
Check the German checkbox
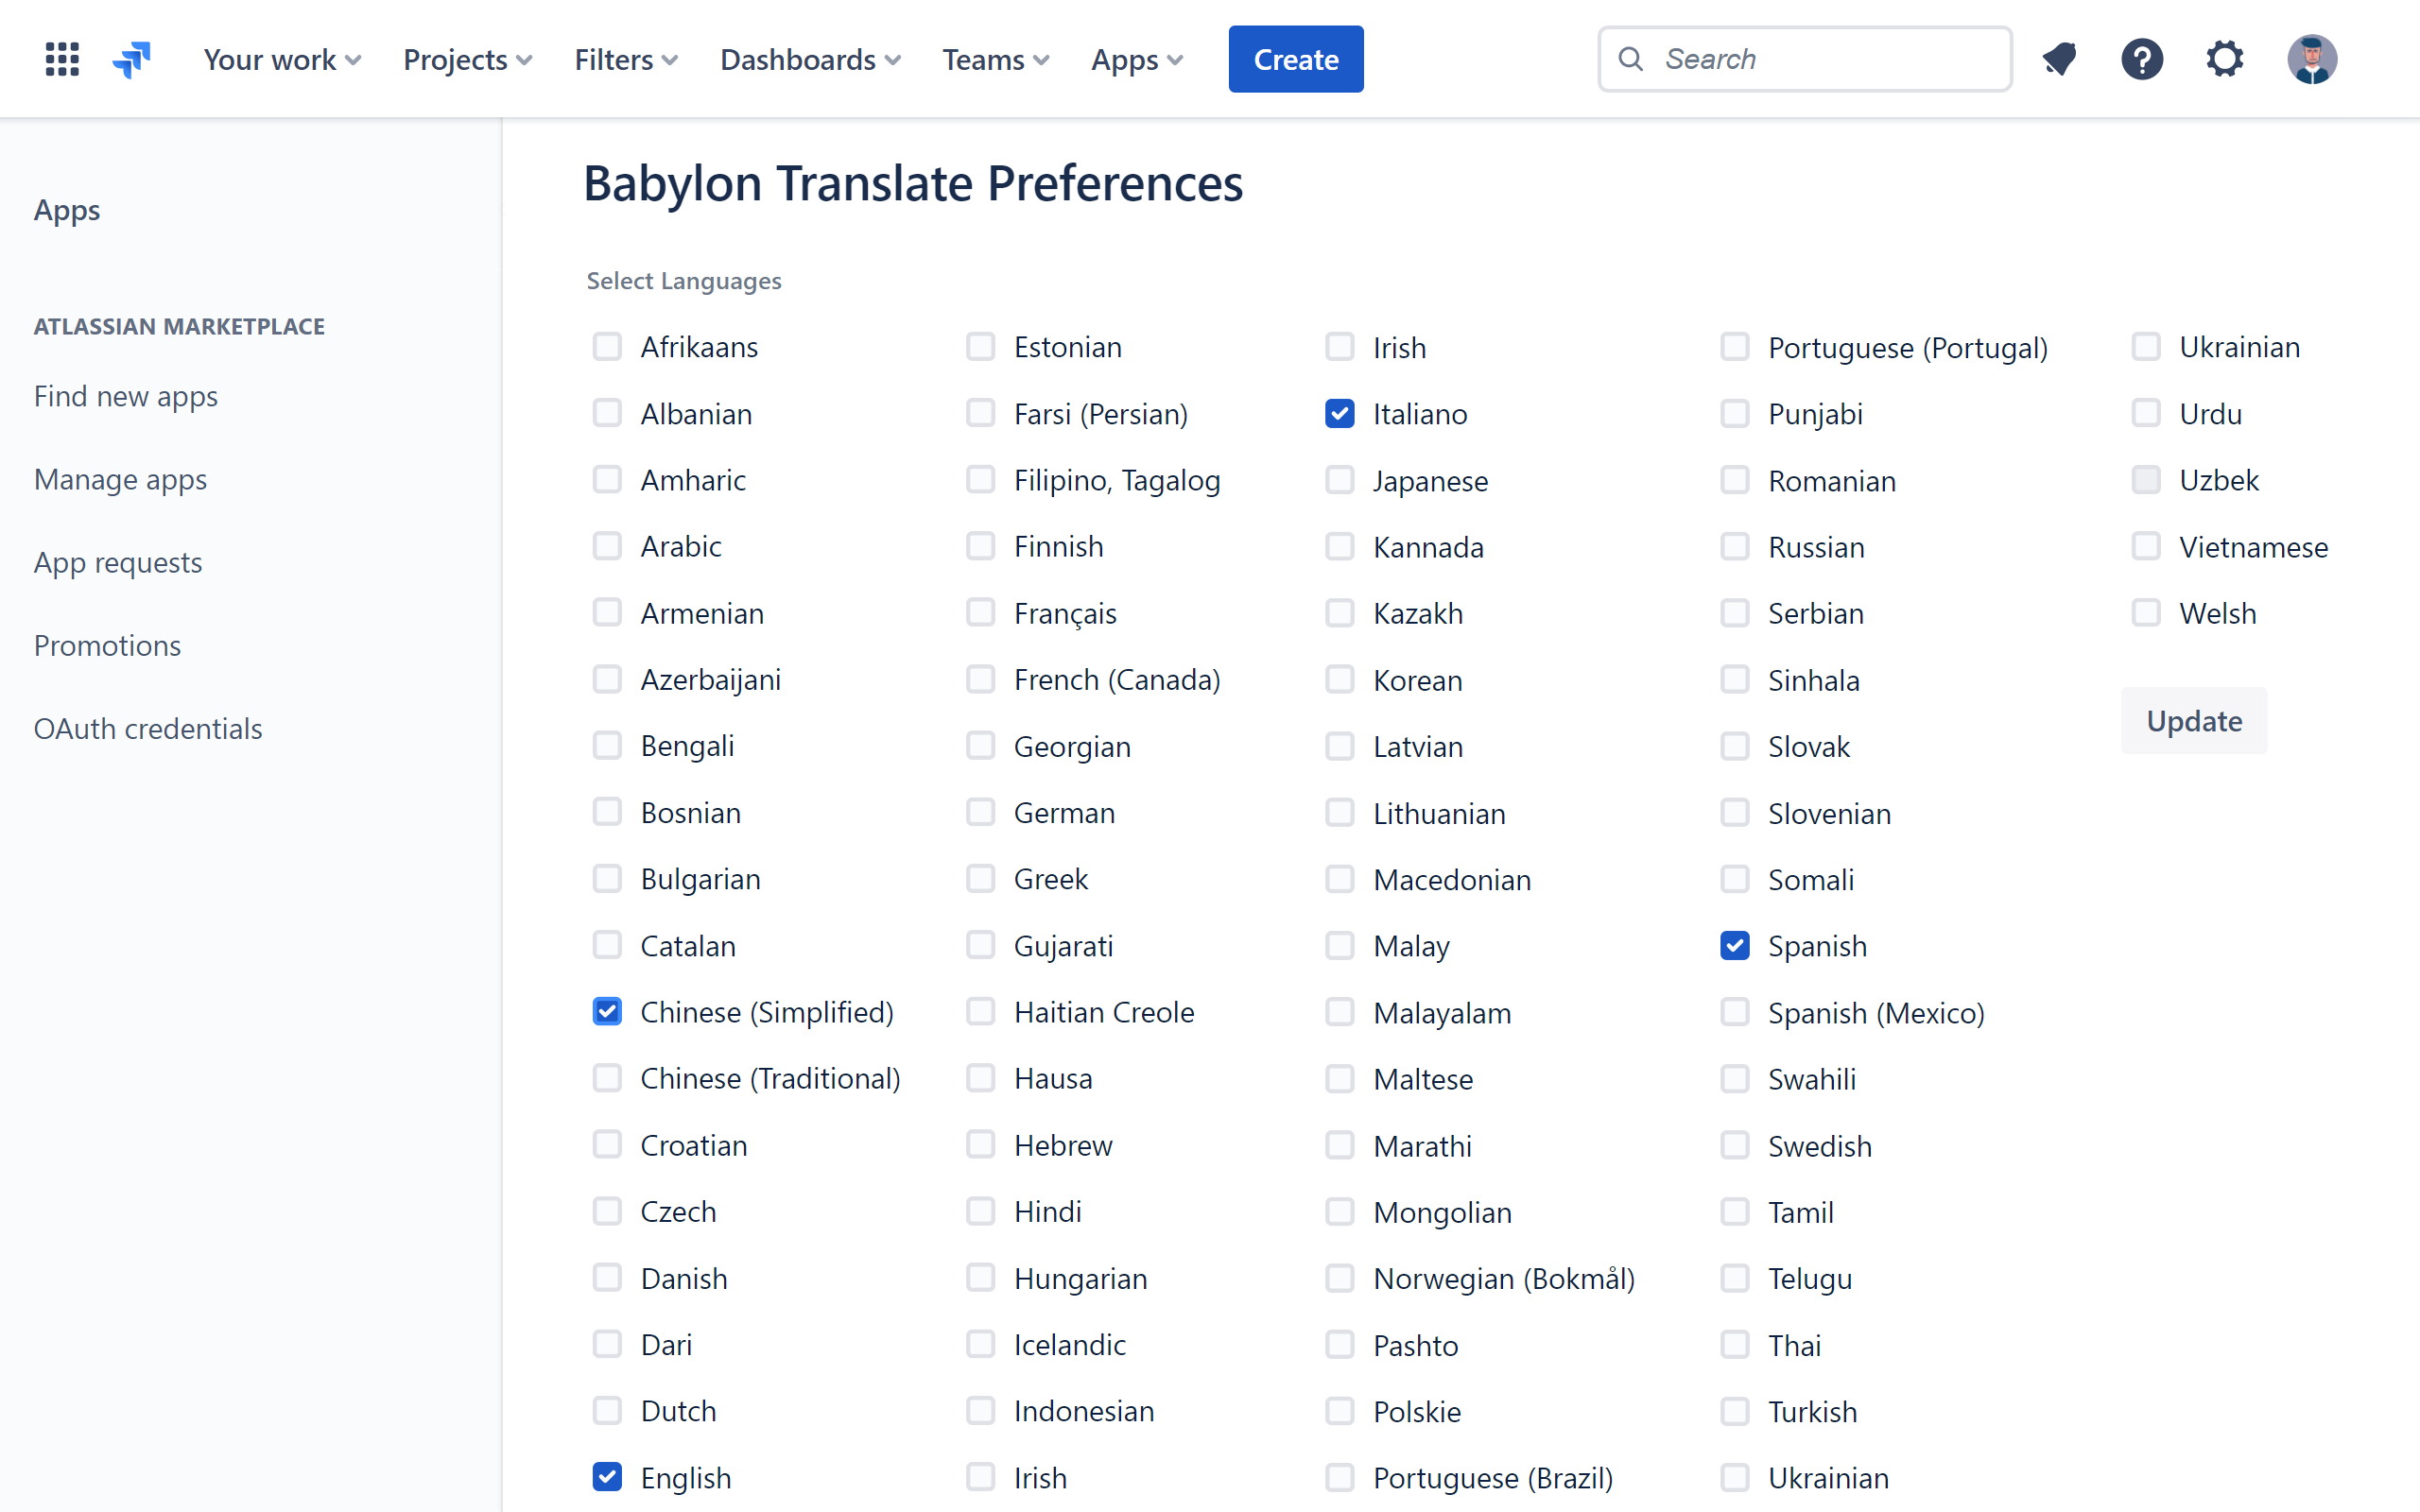(981, 812)
